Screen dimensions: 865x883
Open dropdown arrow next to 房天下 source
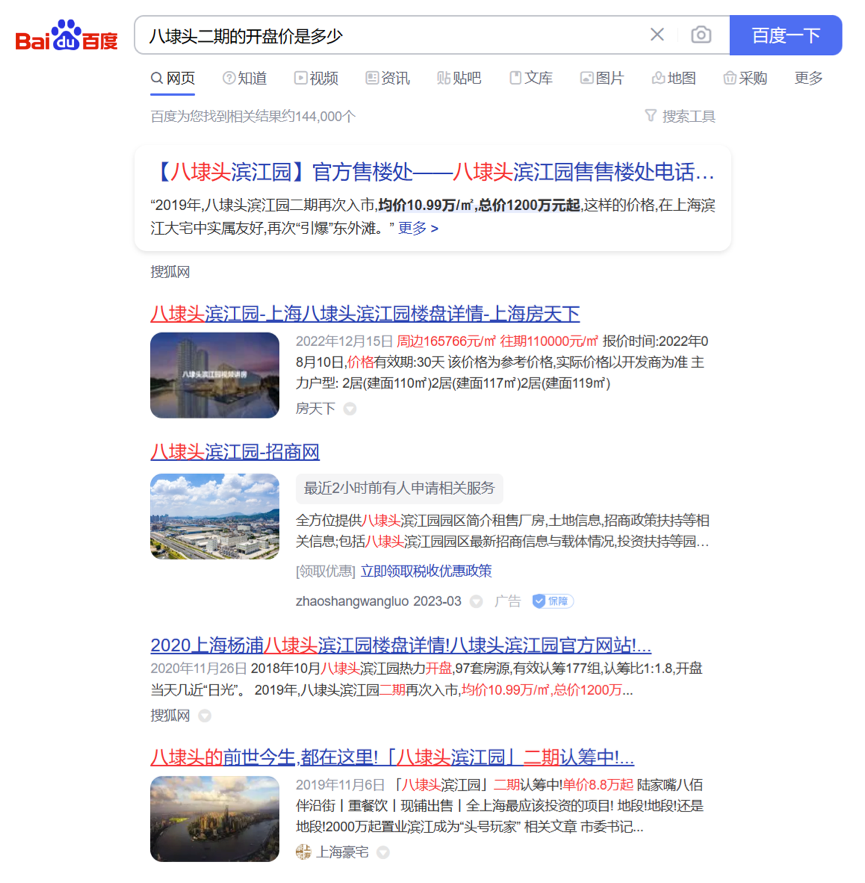click(x=350, y=409)
